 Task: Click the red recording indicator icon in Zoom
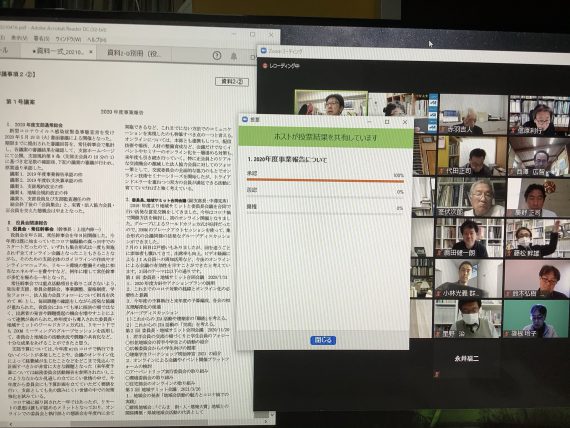tap(265, 66)
